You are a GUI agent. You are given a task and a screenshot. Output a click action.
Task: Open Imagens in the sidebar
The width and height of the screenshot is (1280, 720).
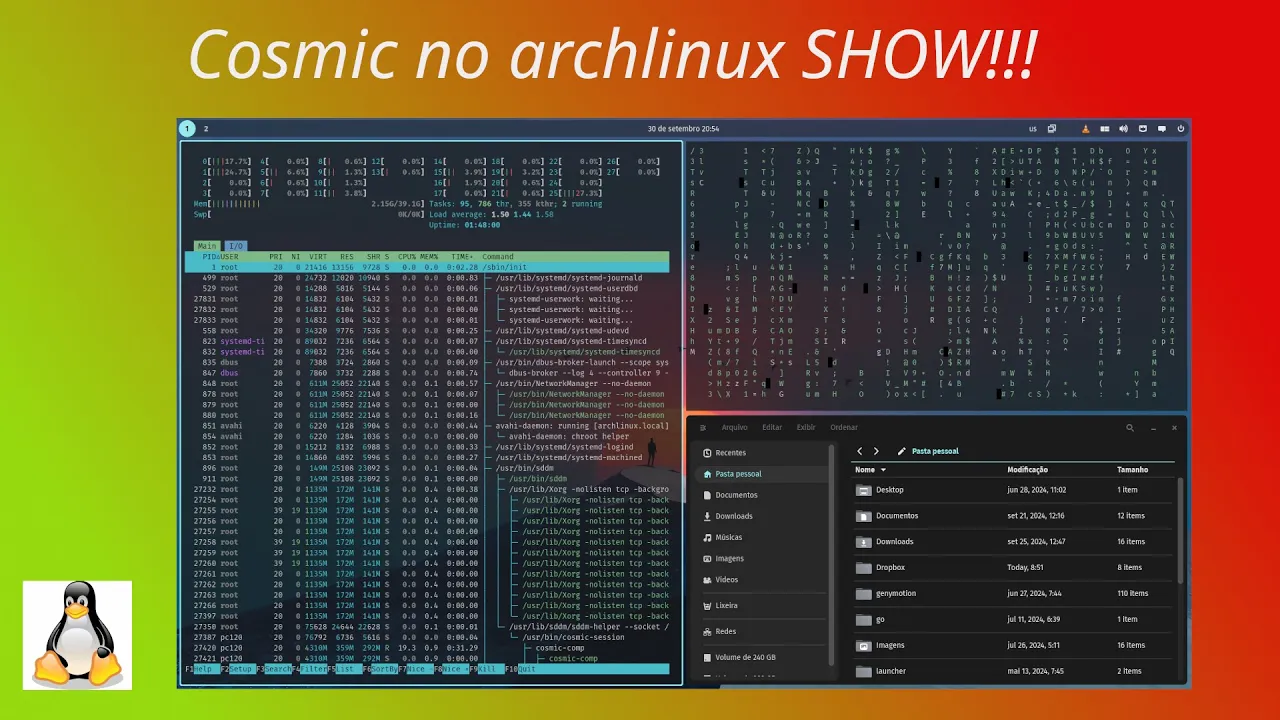tap(762, 558)
